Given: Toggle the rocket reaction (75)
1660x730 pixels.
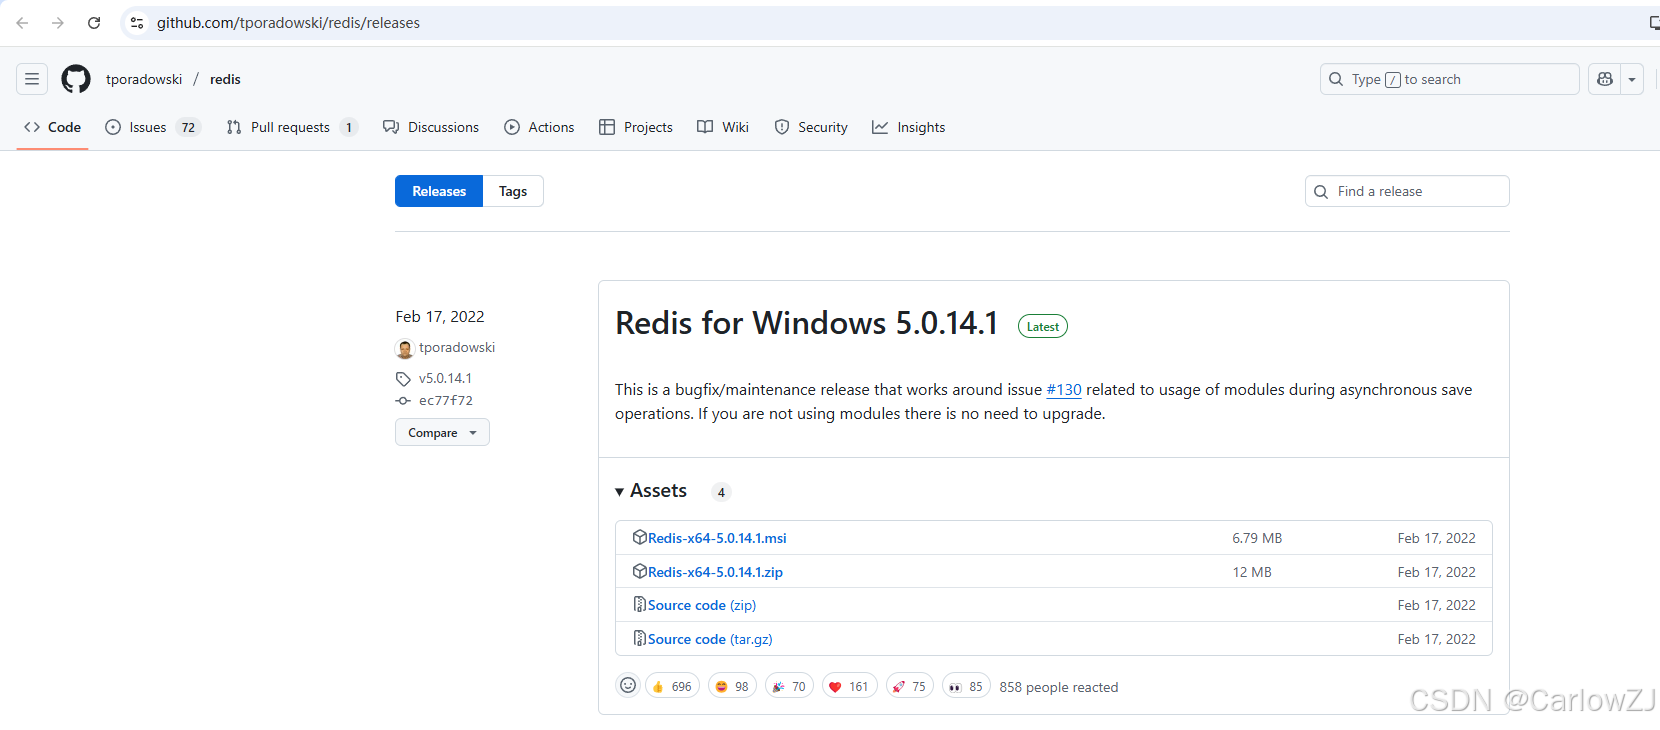Looking at the screenshot, I should tap(910, 686).
